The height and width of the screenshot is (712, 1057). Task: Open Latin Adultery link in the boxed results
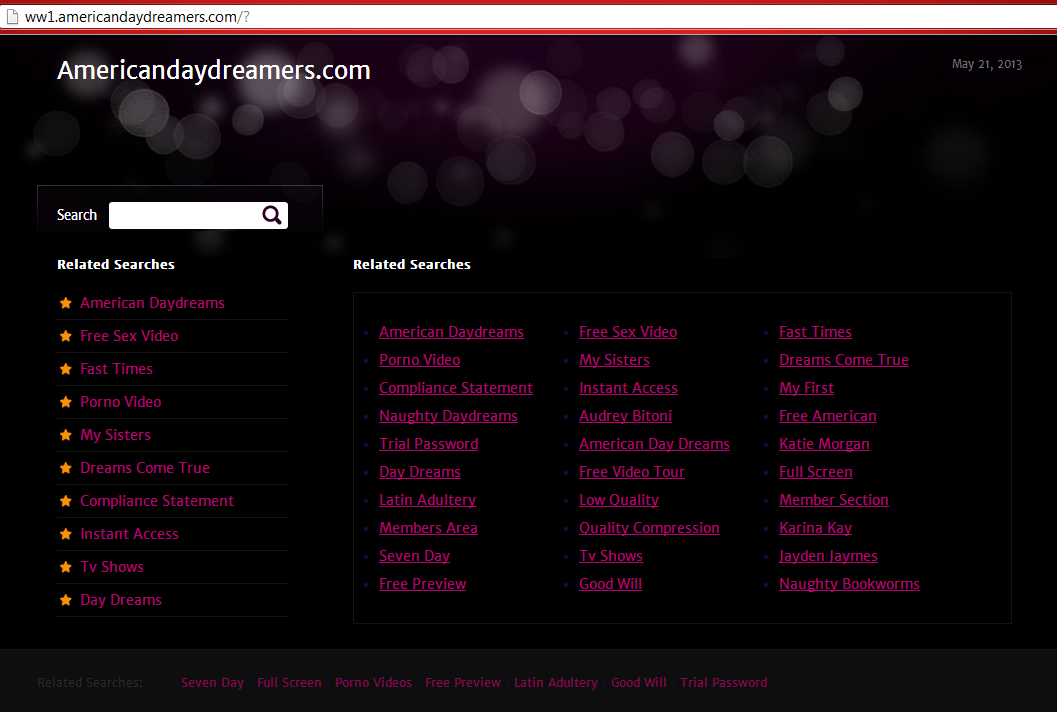[427, 500]
